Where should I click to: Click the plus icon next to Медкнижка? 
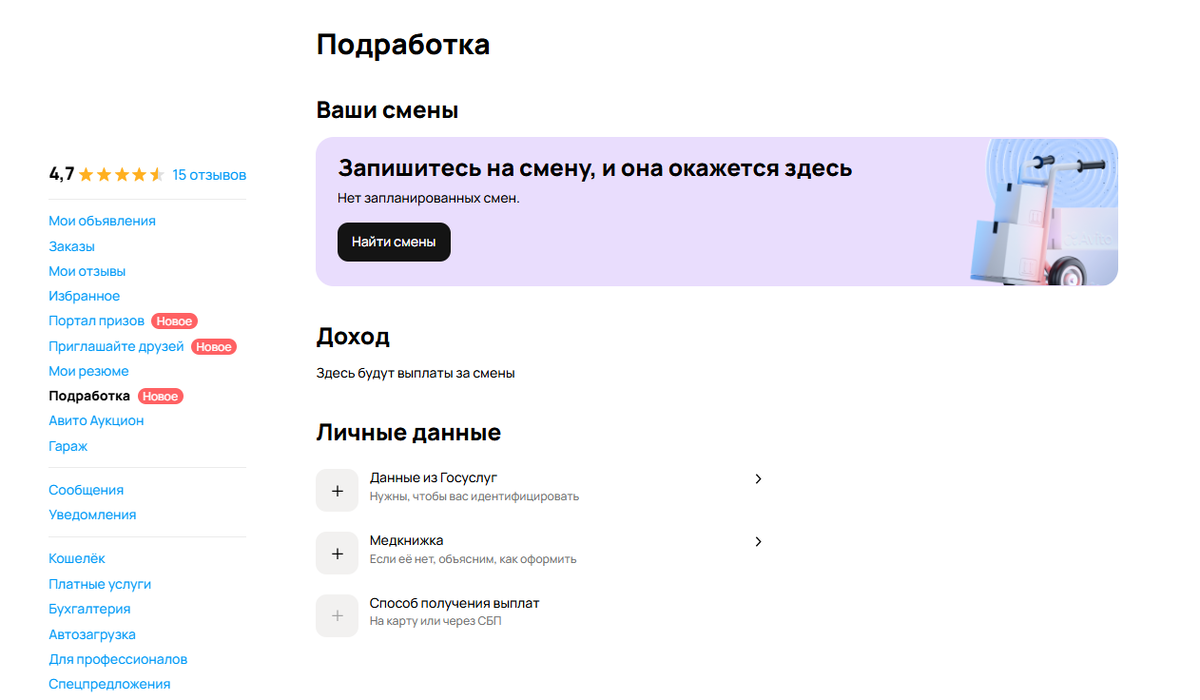337,552
